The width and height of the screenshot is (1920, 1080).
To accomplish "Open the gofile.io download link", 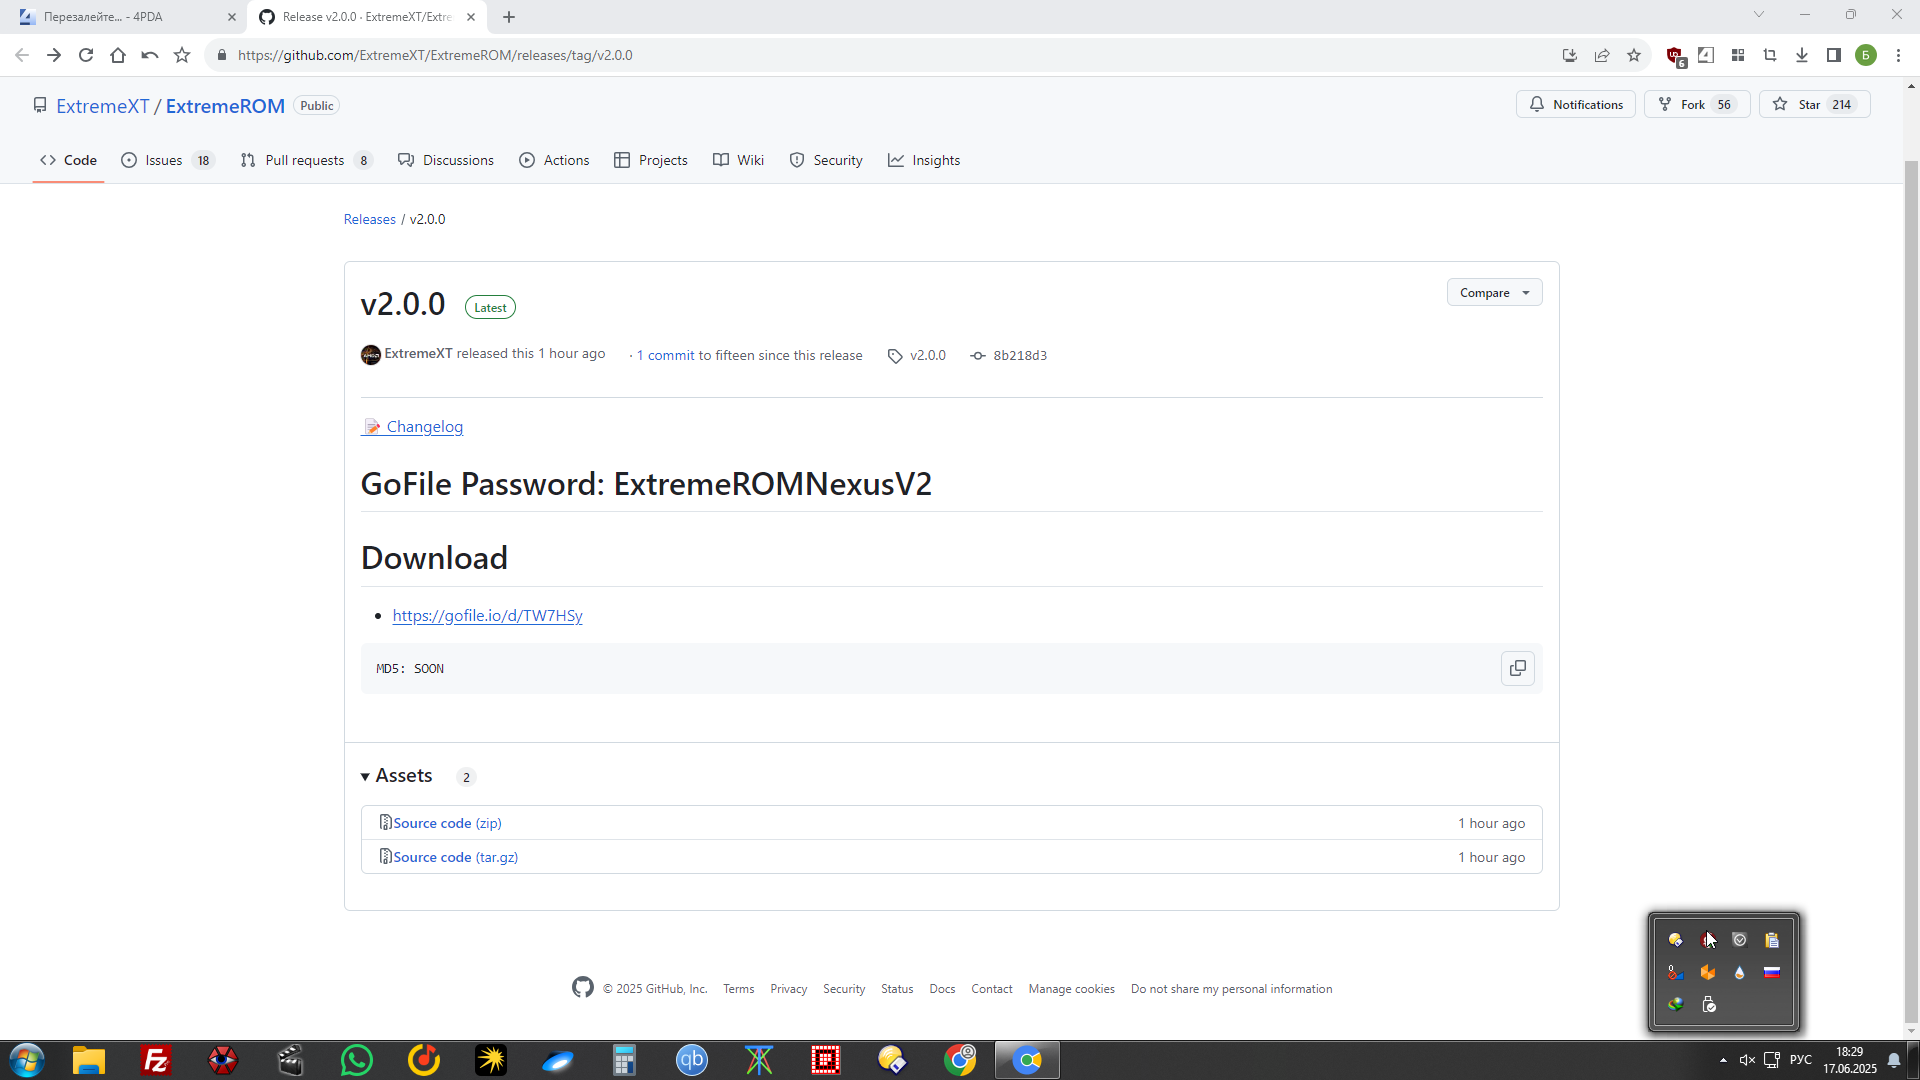I will pyautogui.click(x=487, y=615).
